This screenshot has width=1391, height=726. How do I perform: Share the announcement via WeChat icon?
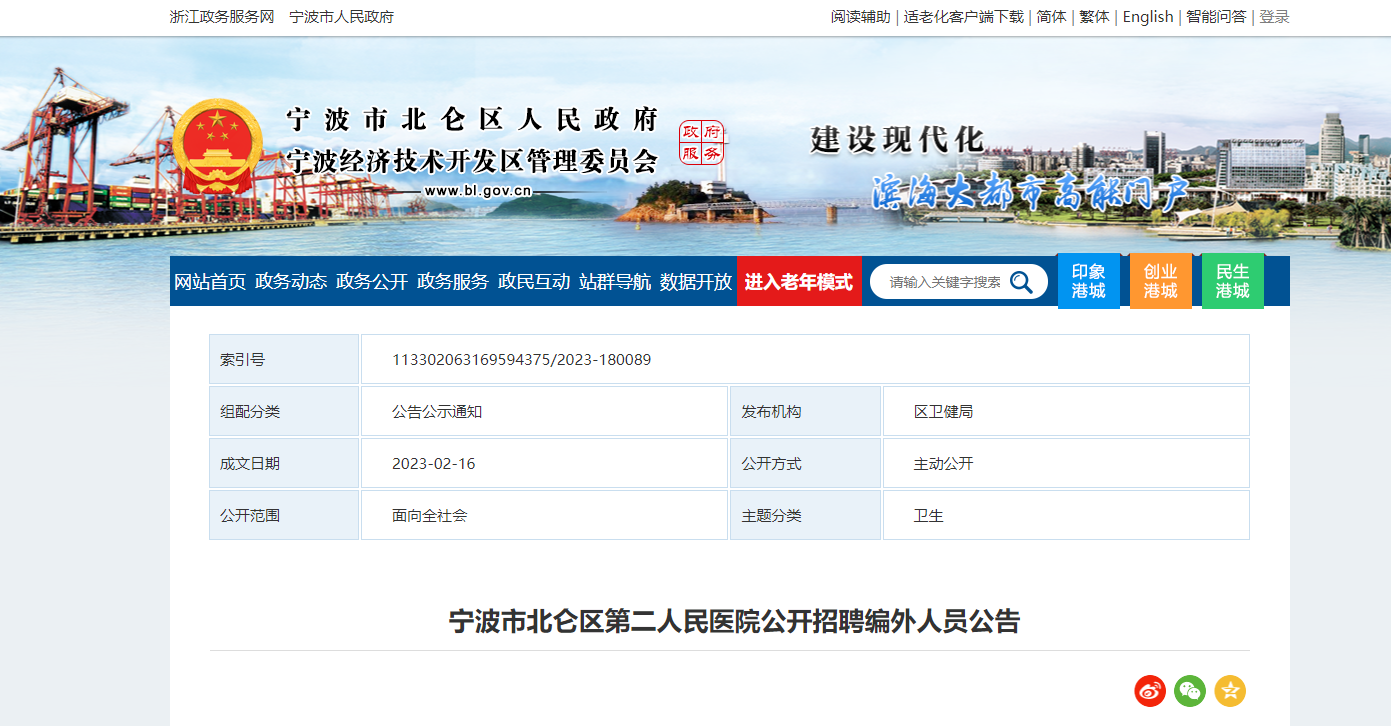click(1190, 690)
